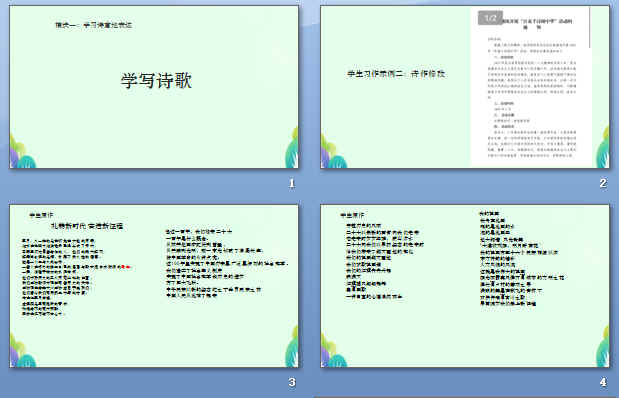The height and width of the screenshot is (398, 619).
Task: Select the right-column poem text on slide 3
Action: point(227,263)
